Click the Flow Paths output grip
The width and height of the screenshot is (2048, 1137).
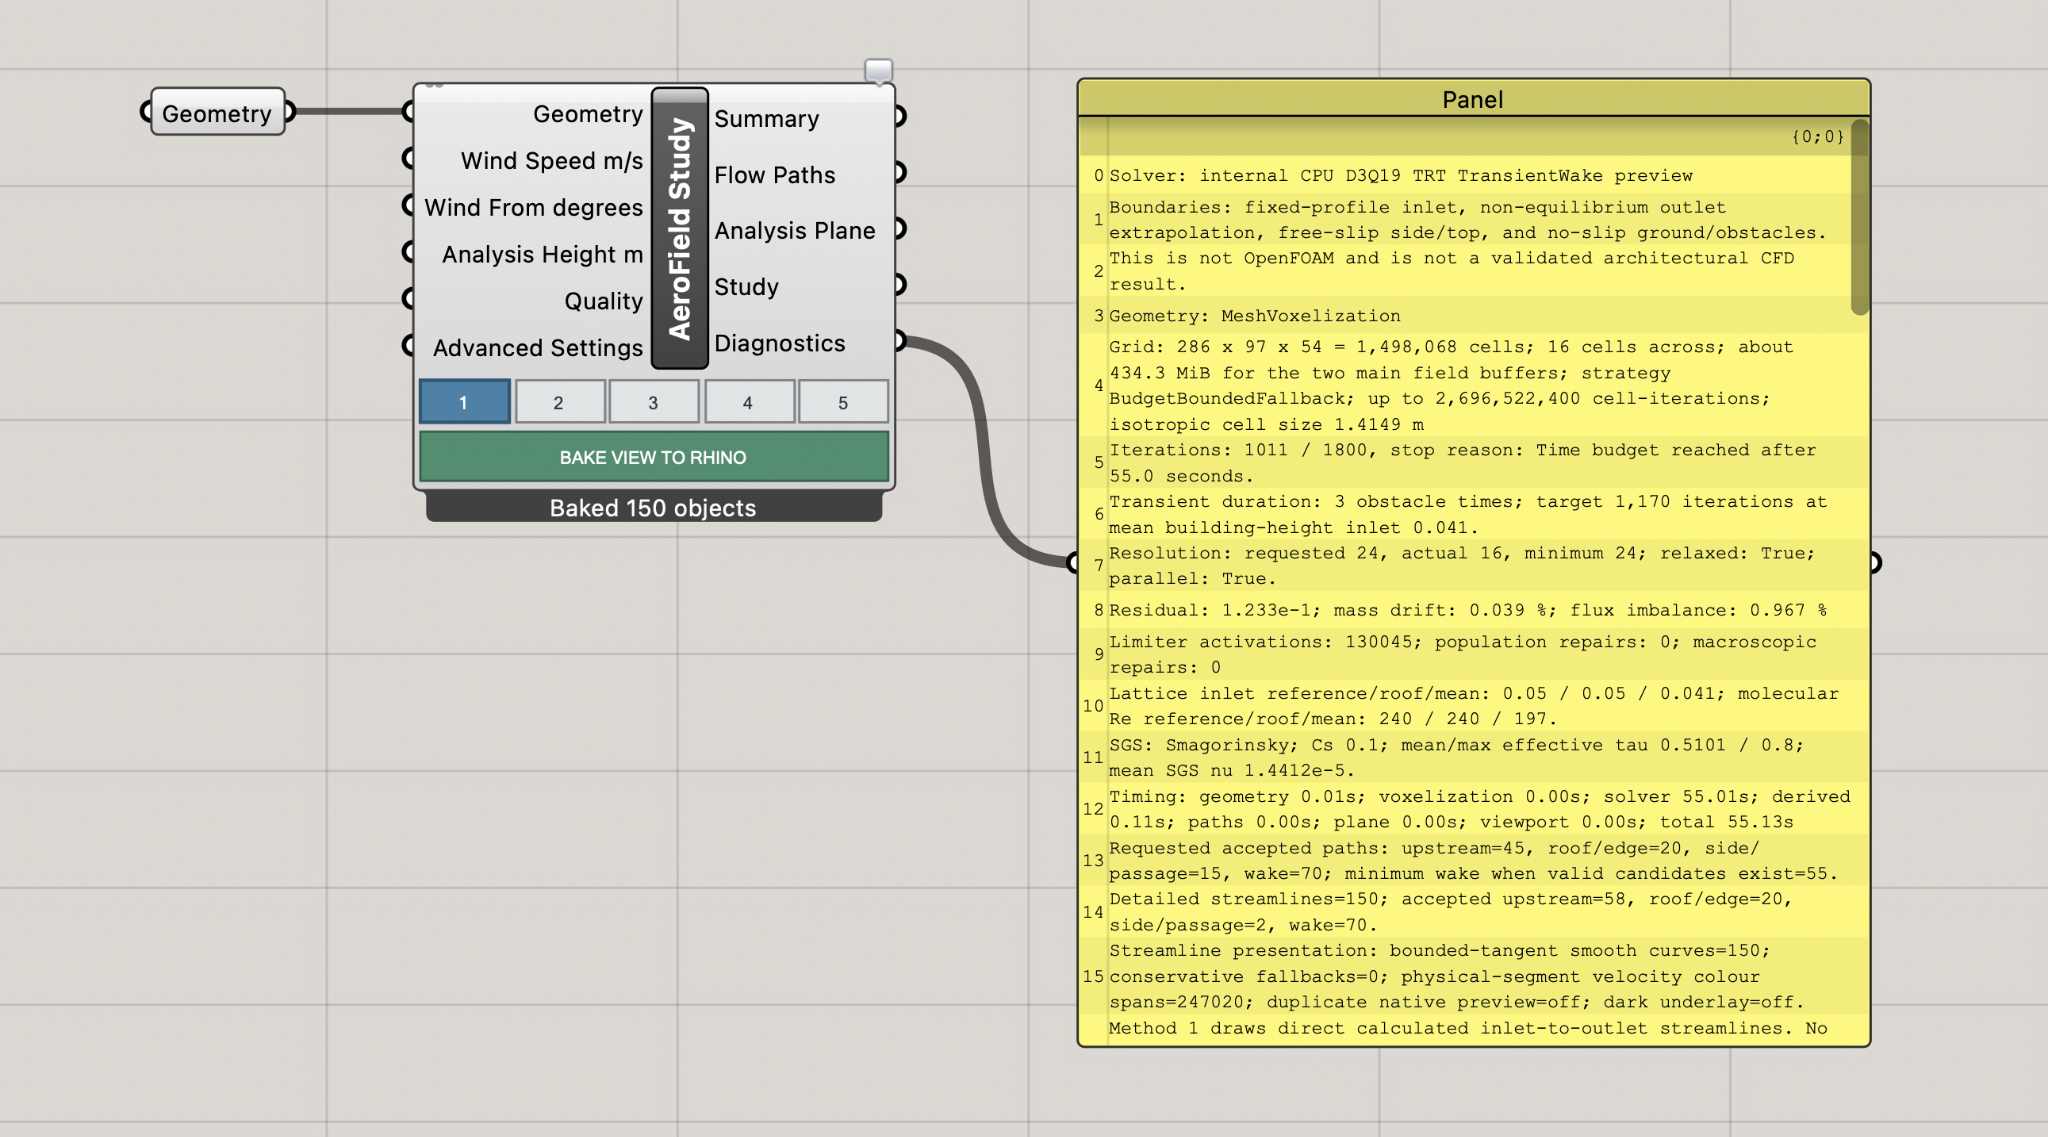pos(900,172)
